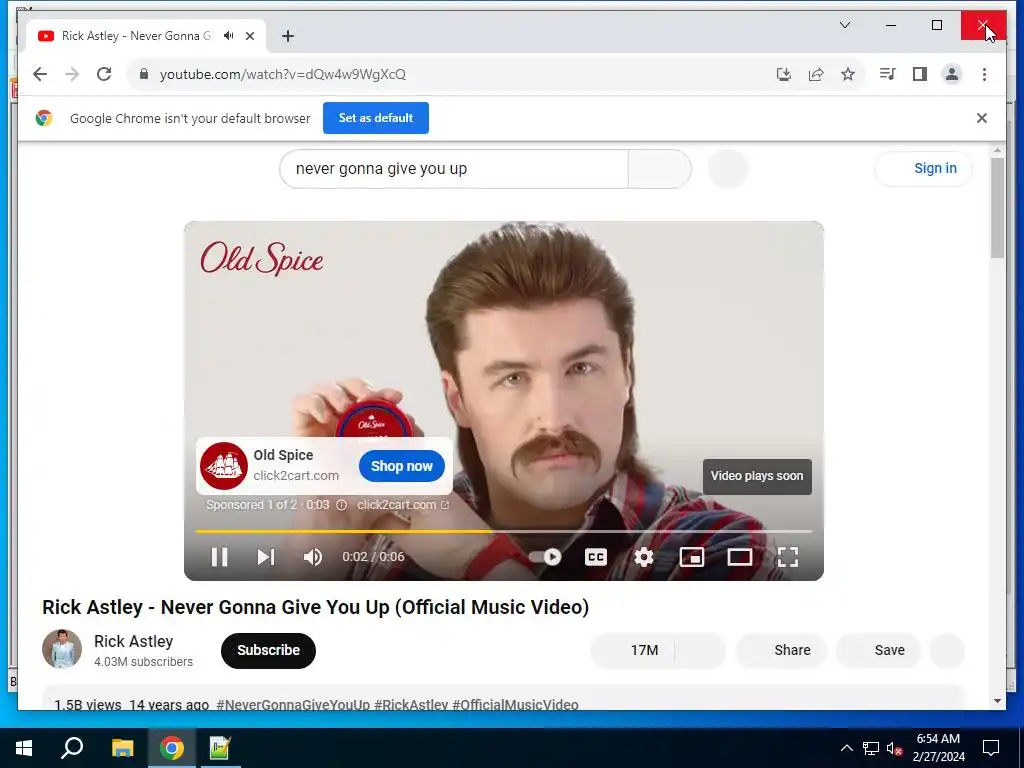Viewport: 1024px width, 768px height.
Task: Toggle the autoplay switch
Action: point(546,557)
